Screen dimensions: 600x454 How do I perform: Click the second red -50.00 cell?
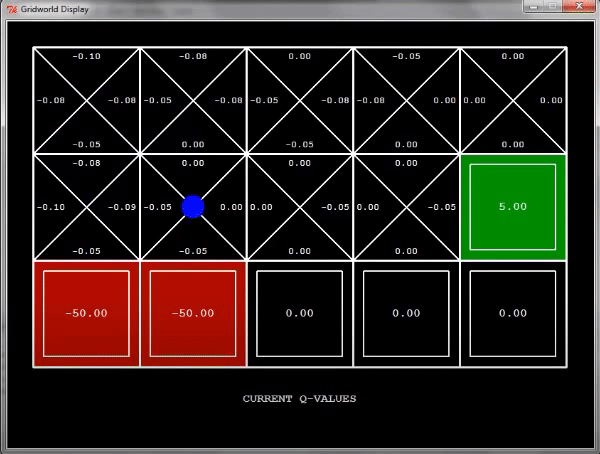click(x=193, y=314)
